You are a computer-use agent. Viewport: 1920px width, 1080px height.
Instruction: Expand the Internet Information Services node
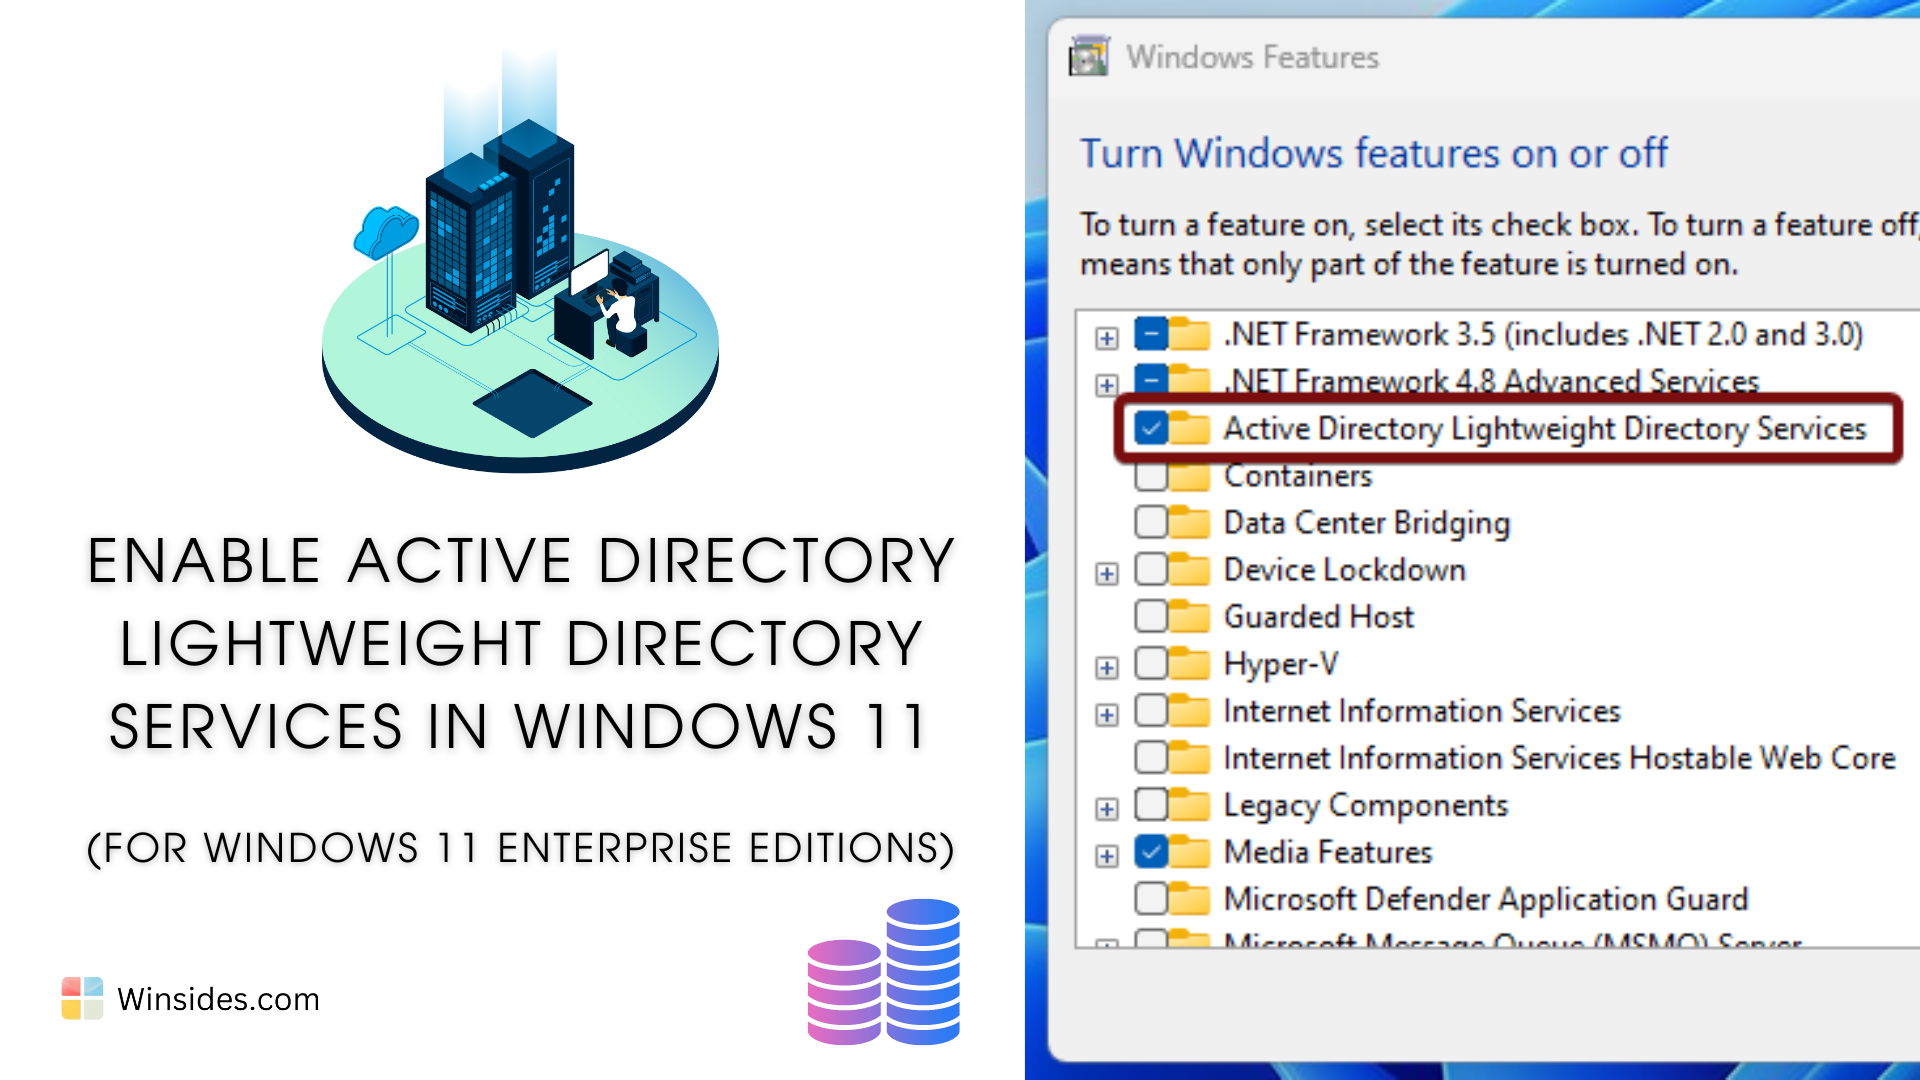click(x=1107, y=710)
